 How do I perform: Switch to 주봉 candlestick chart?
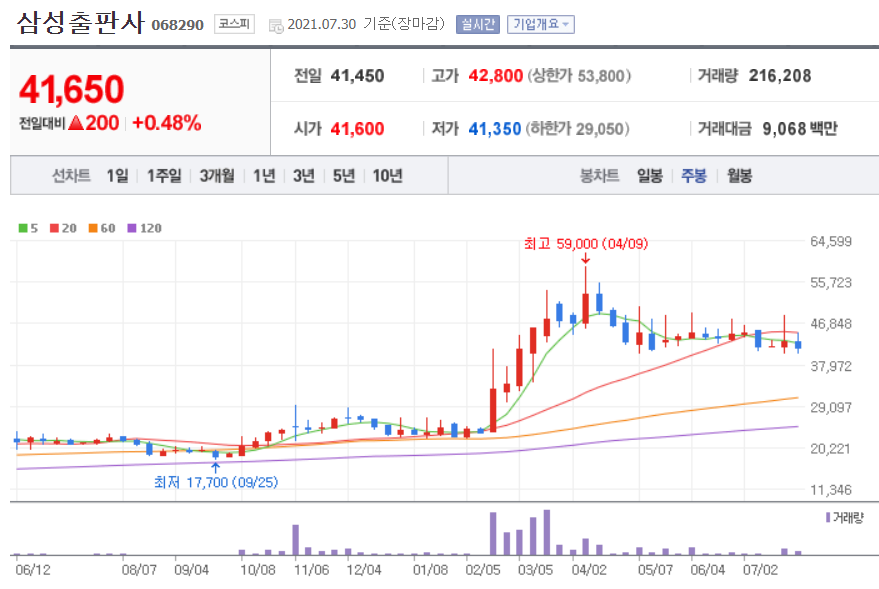(693, 176)
